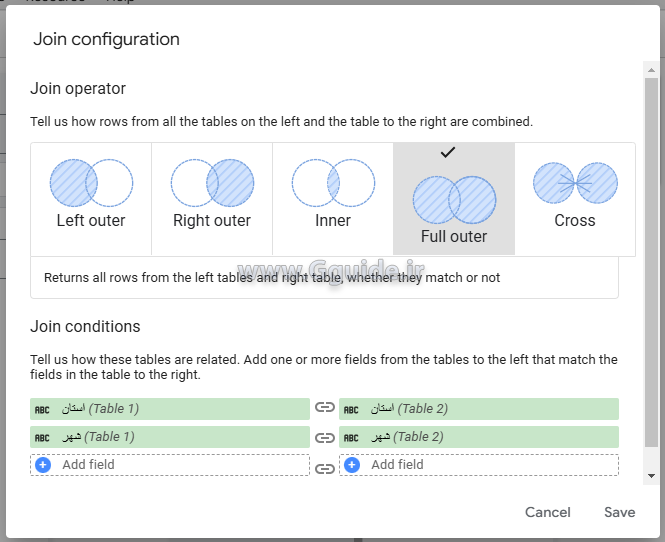Click link icon between شهر fields
The height and width of the screenshot is (542, 665).
pos(324,437)
